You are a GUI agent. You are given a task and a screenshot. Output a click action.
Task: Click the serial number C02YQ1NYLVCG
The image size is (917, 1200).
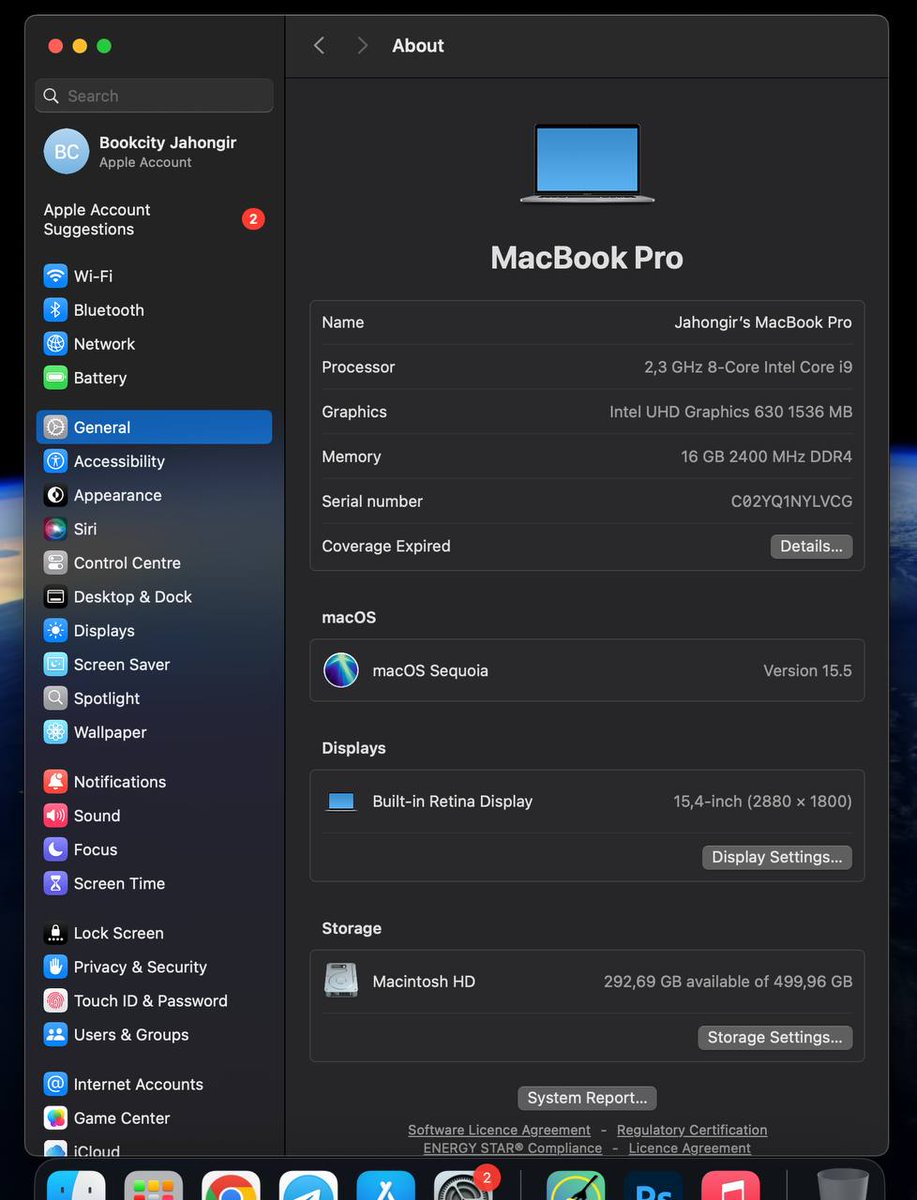tap(792, 501)
